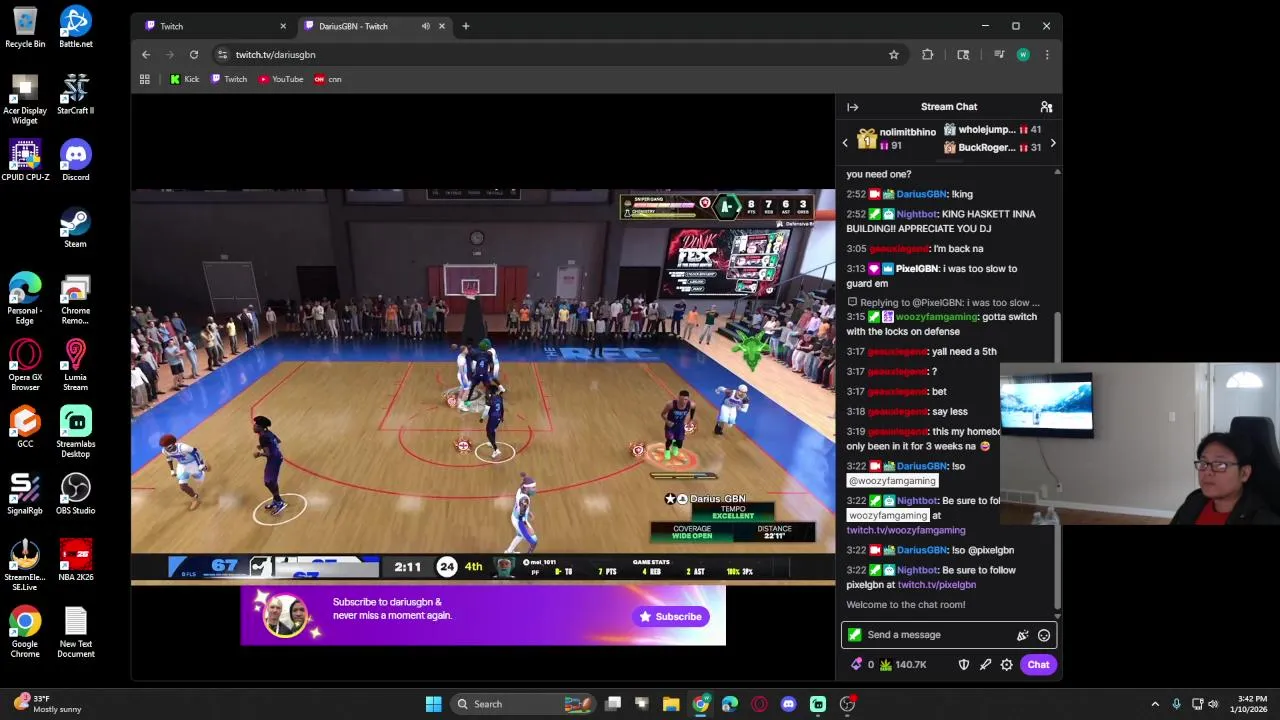The height and width of the screenshot is (720, 1280).
Task: Open twitch.tv/pixelgbn link in chat
Action: (936, 585)
